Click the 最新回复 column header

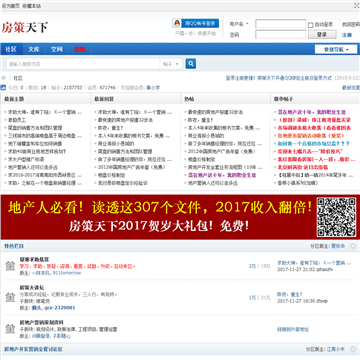(104, 99)
